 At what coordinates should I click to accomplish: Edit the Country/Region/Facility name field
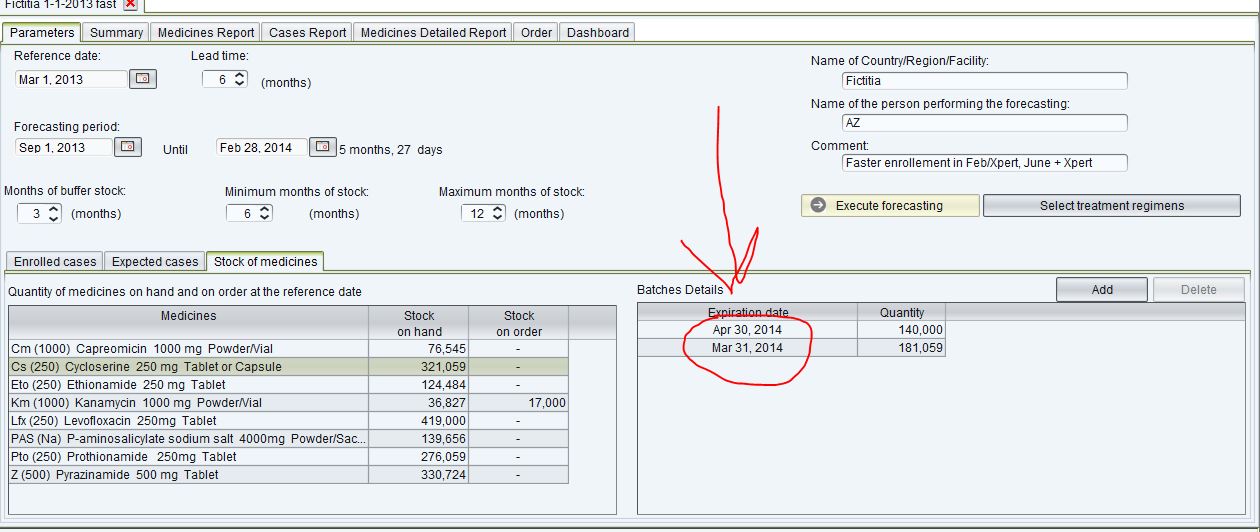(985, 80)
